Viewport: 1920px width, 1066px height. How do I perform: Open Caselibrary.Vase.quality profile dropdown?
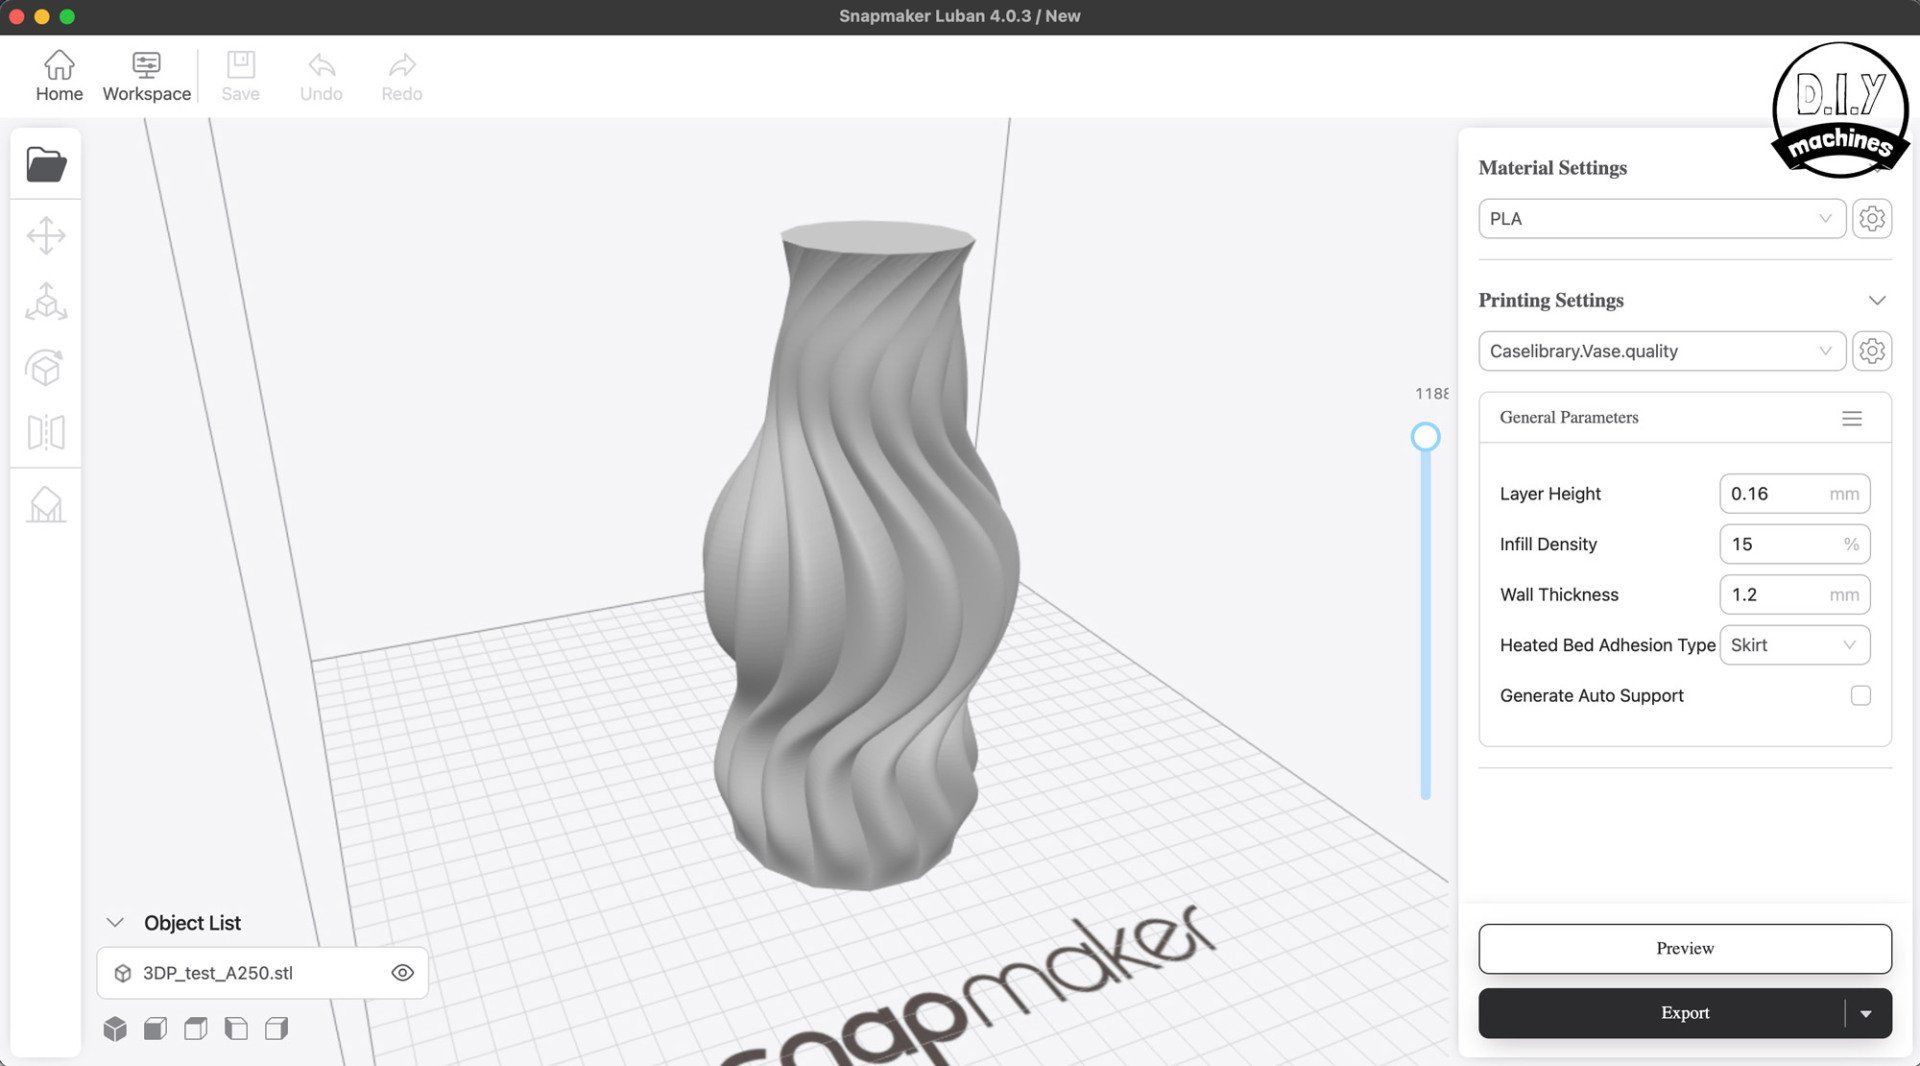1661,351
